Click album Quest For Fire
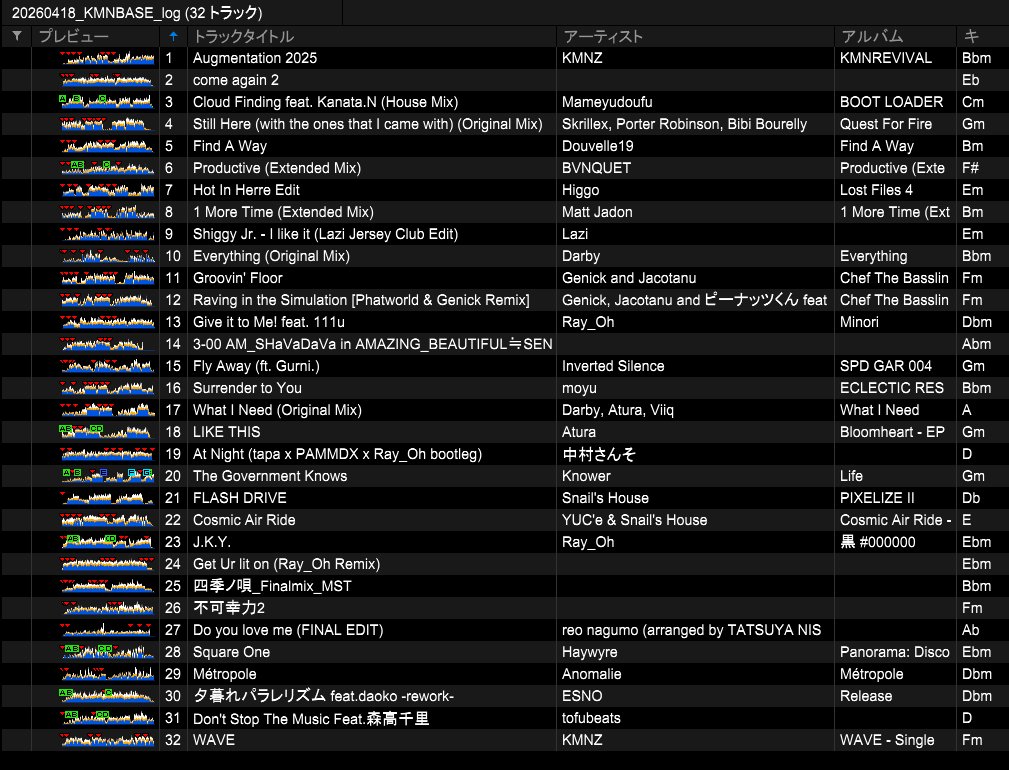Viewport: 1009px width, 770px height. (885, 124)
